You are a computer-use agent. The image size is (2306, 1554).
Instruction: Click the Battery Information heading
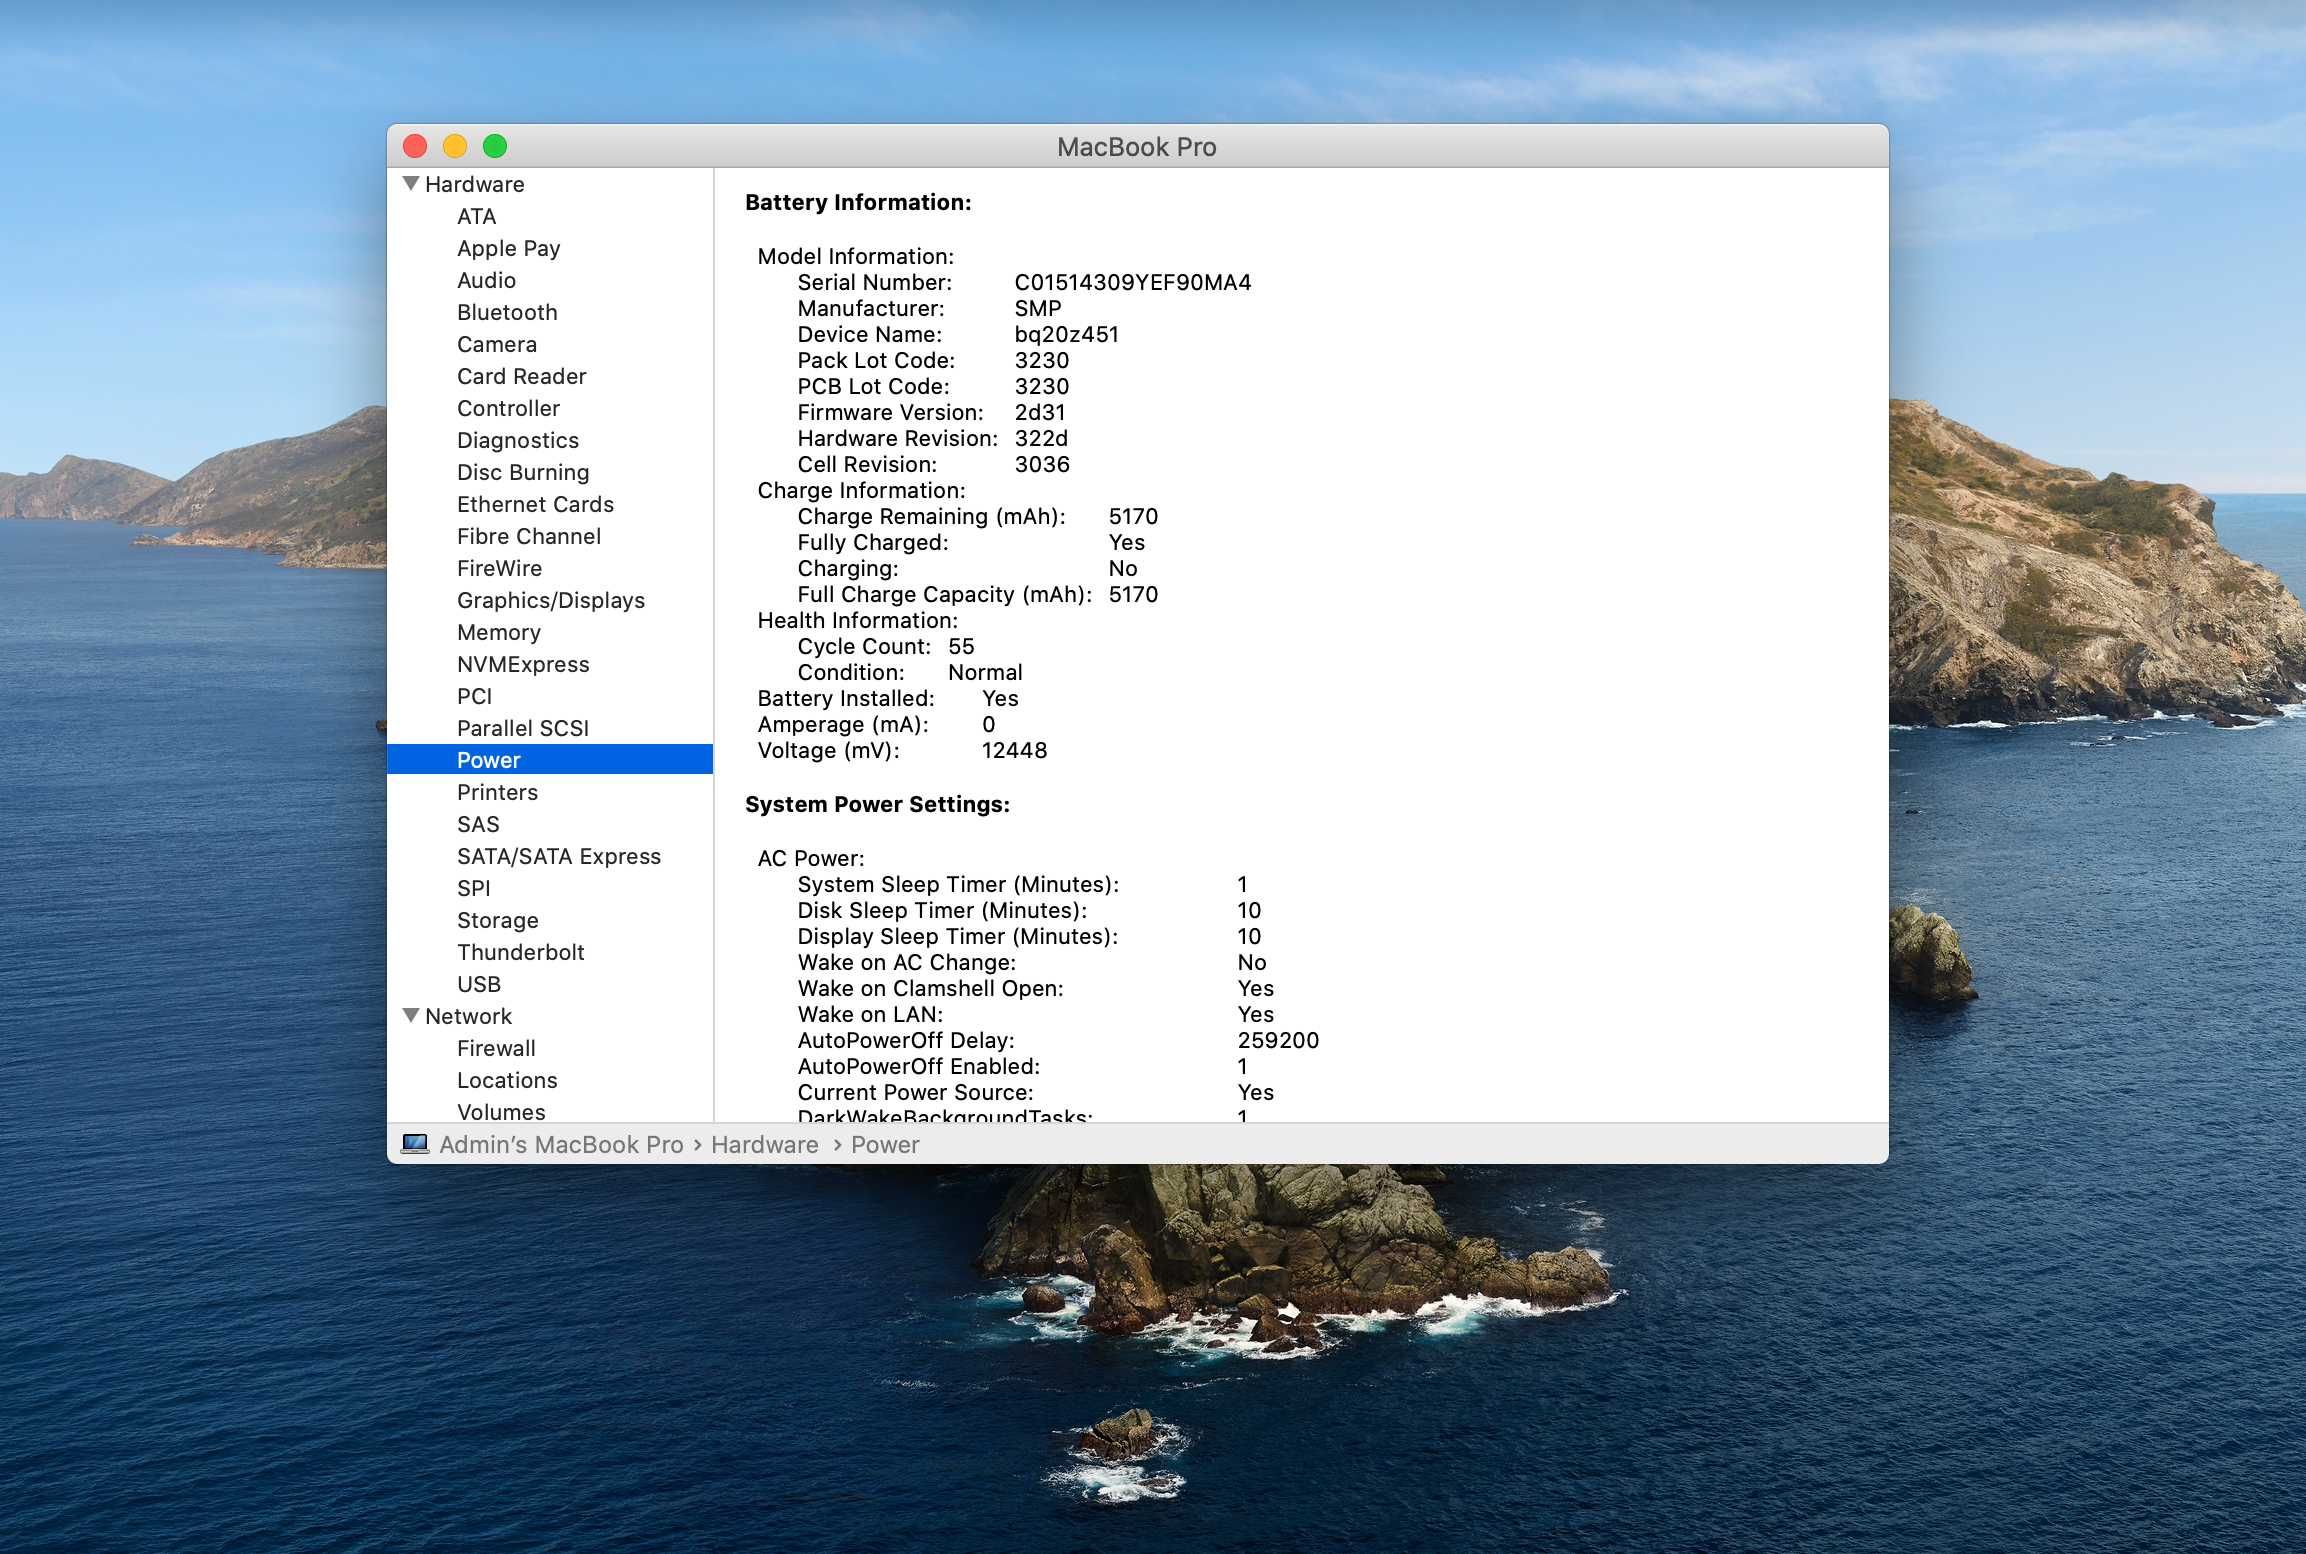(858, 202)
